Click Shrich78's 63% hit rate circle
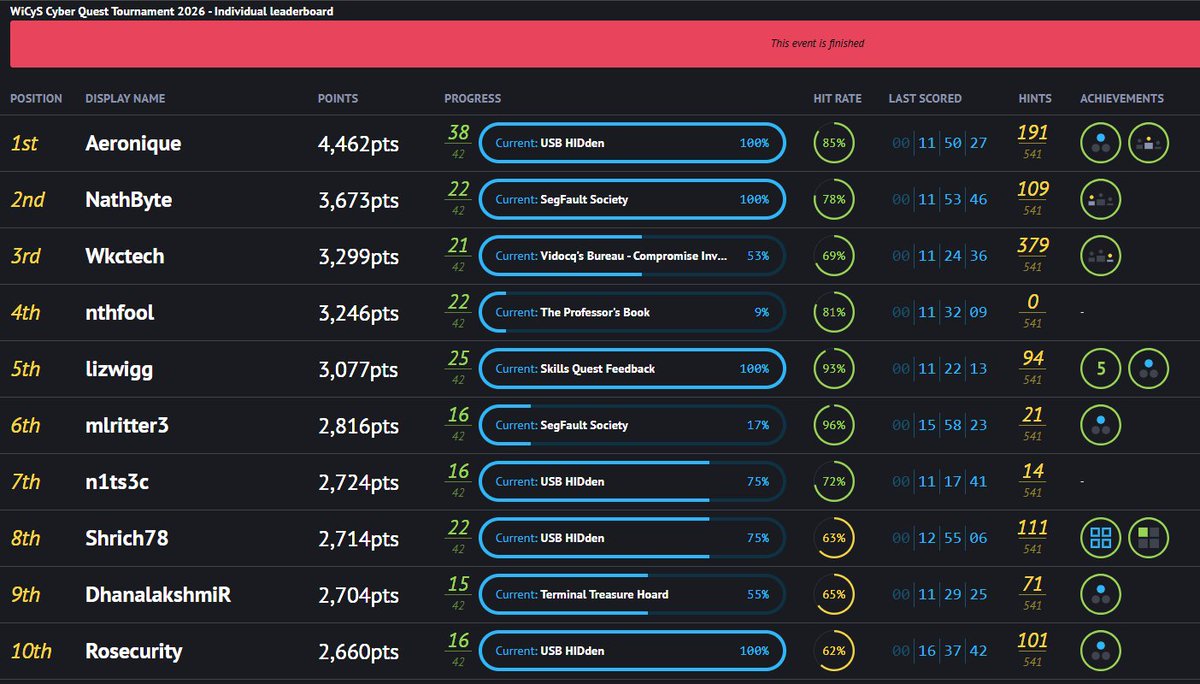Screen dimensions: 1200x684 834,538
